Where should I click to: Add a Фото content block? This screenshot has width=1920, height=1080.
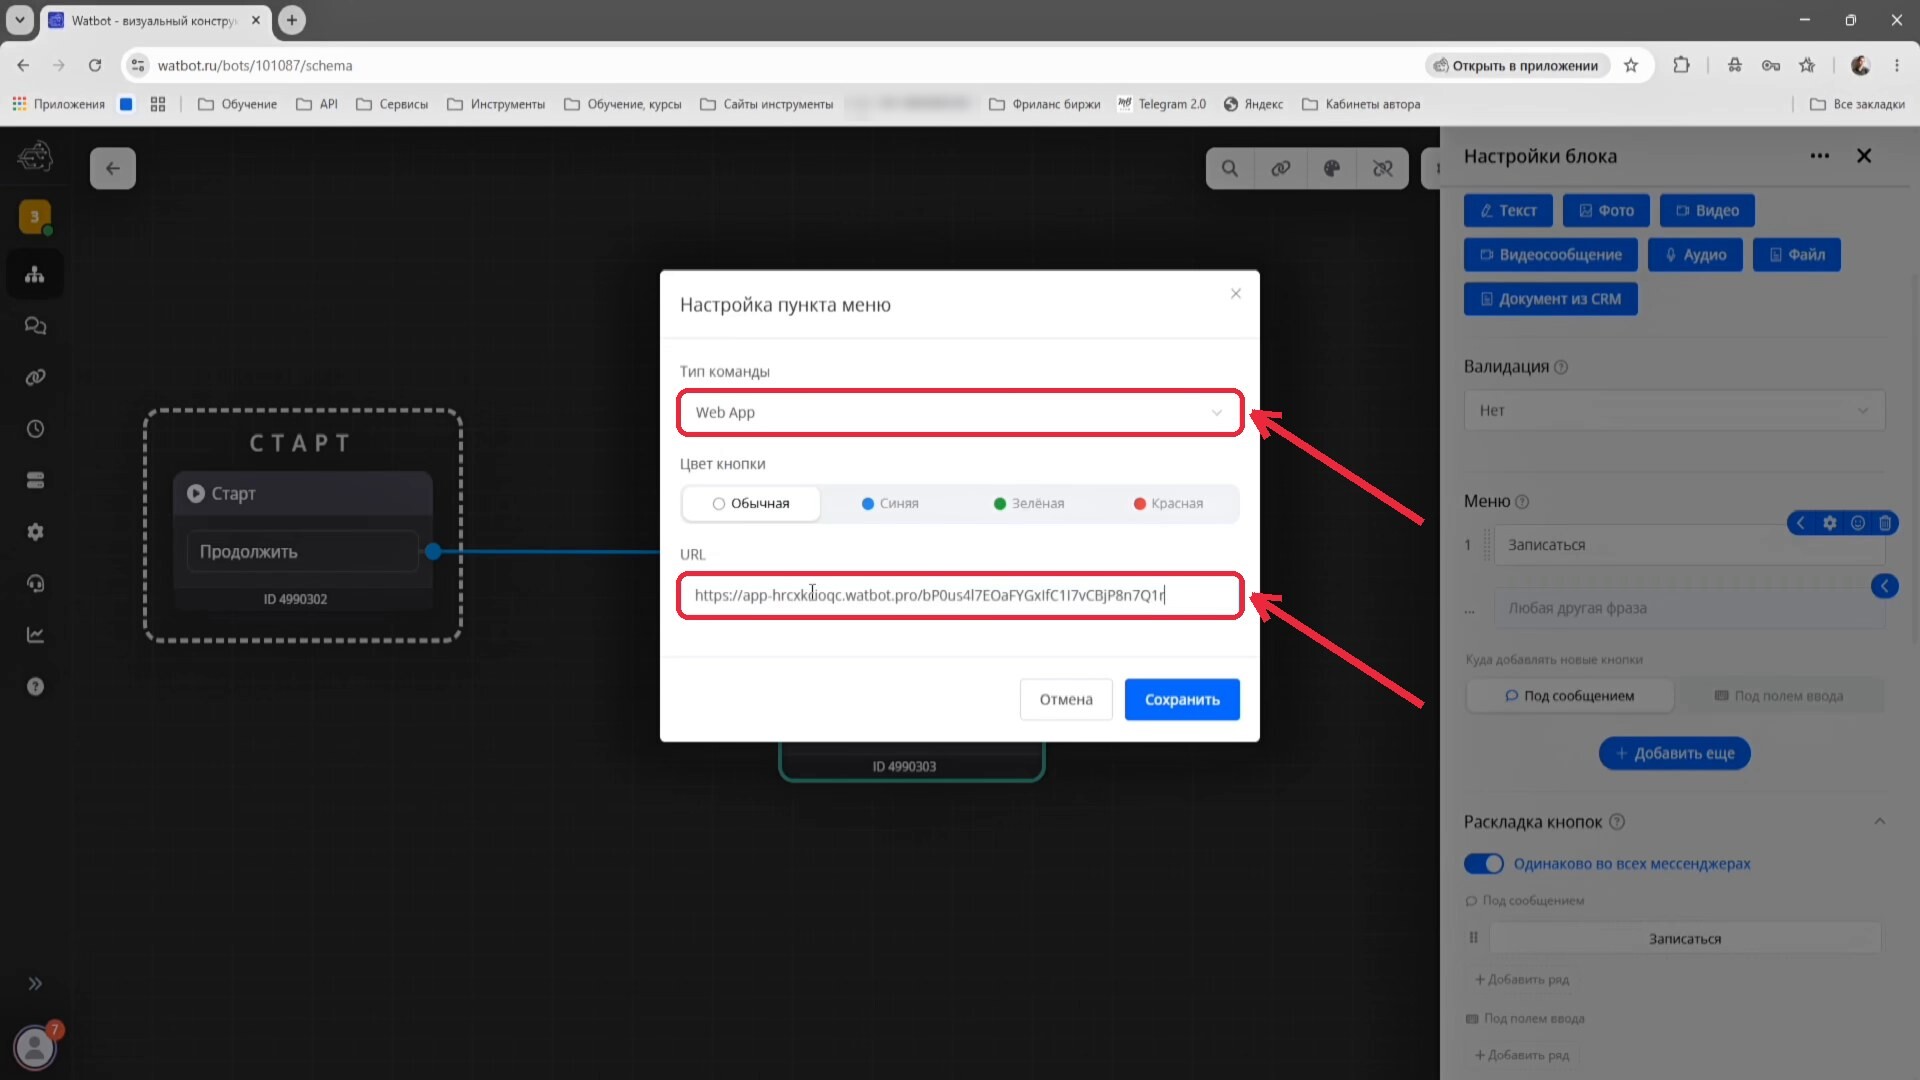(x=1606, y=210)
